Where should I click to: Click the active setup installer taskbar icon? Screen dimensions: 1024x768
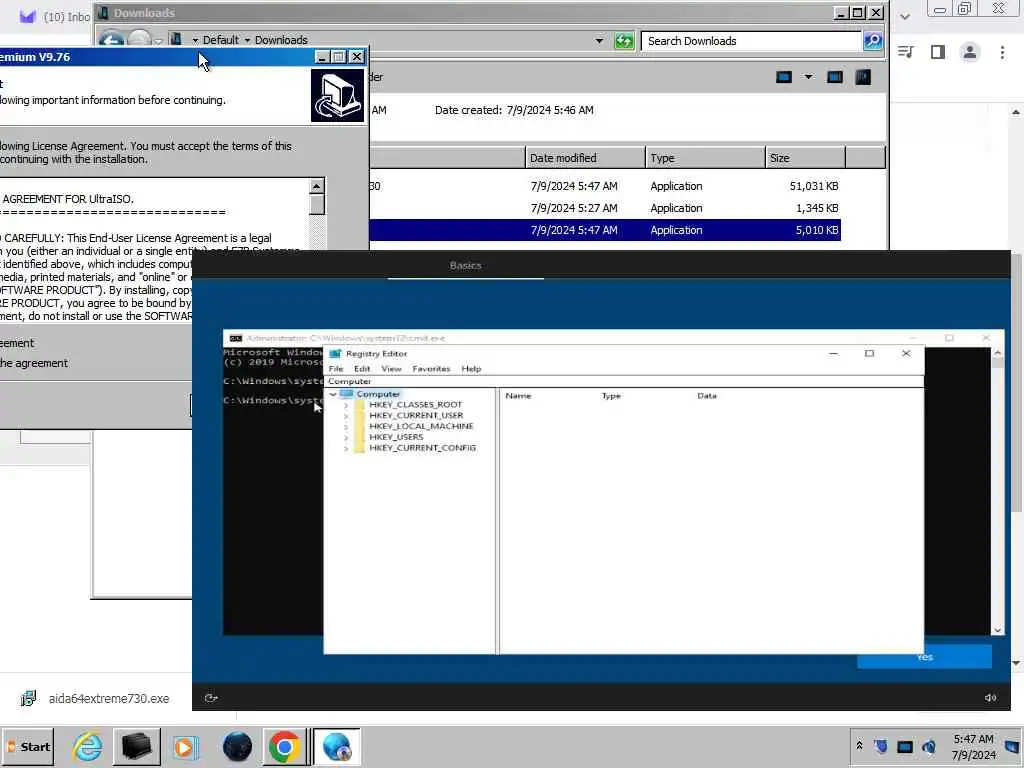pos(336,746)
